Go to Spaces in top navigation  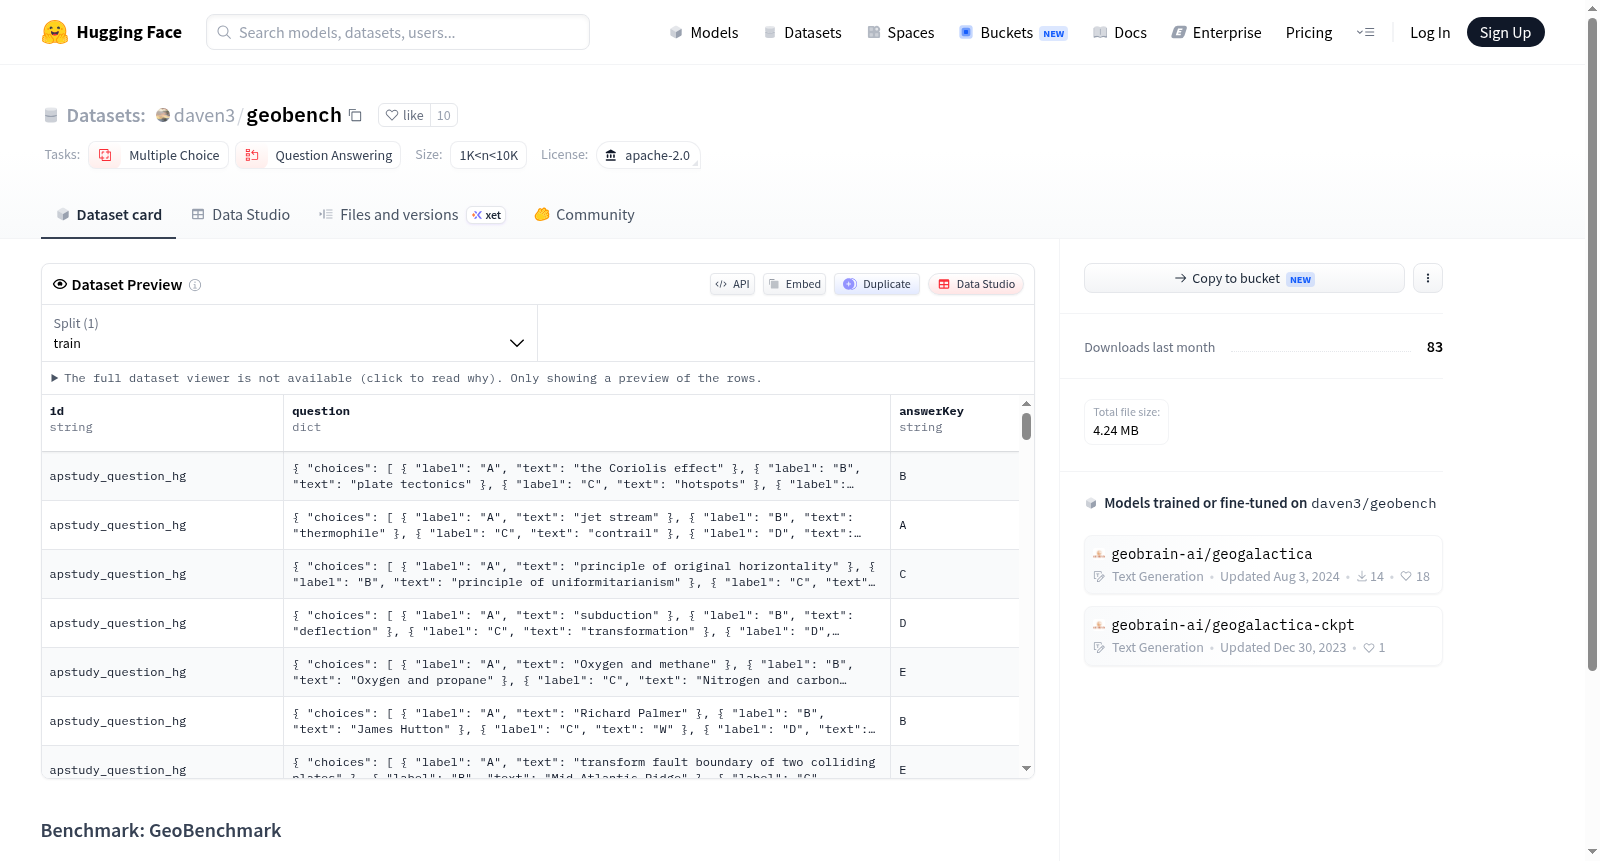coord(900,33)
